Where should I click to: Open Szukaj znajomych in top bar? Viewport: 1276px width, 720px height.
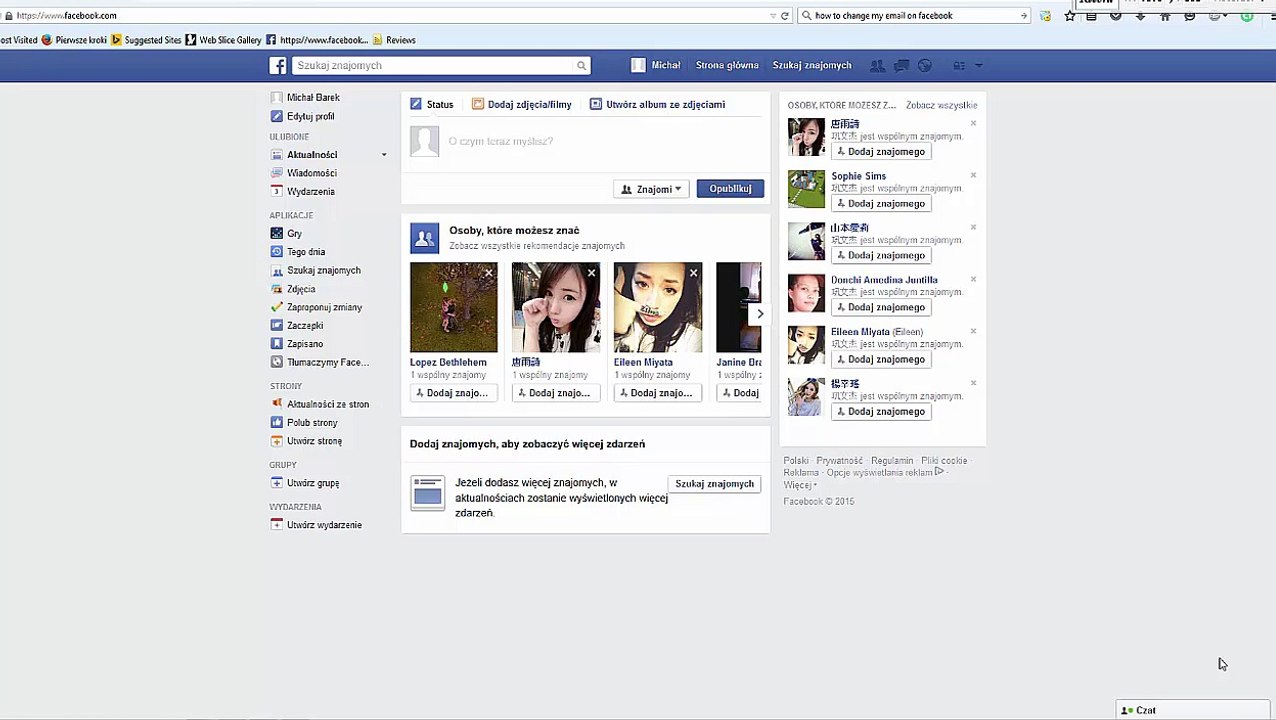point(812,65)
